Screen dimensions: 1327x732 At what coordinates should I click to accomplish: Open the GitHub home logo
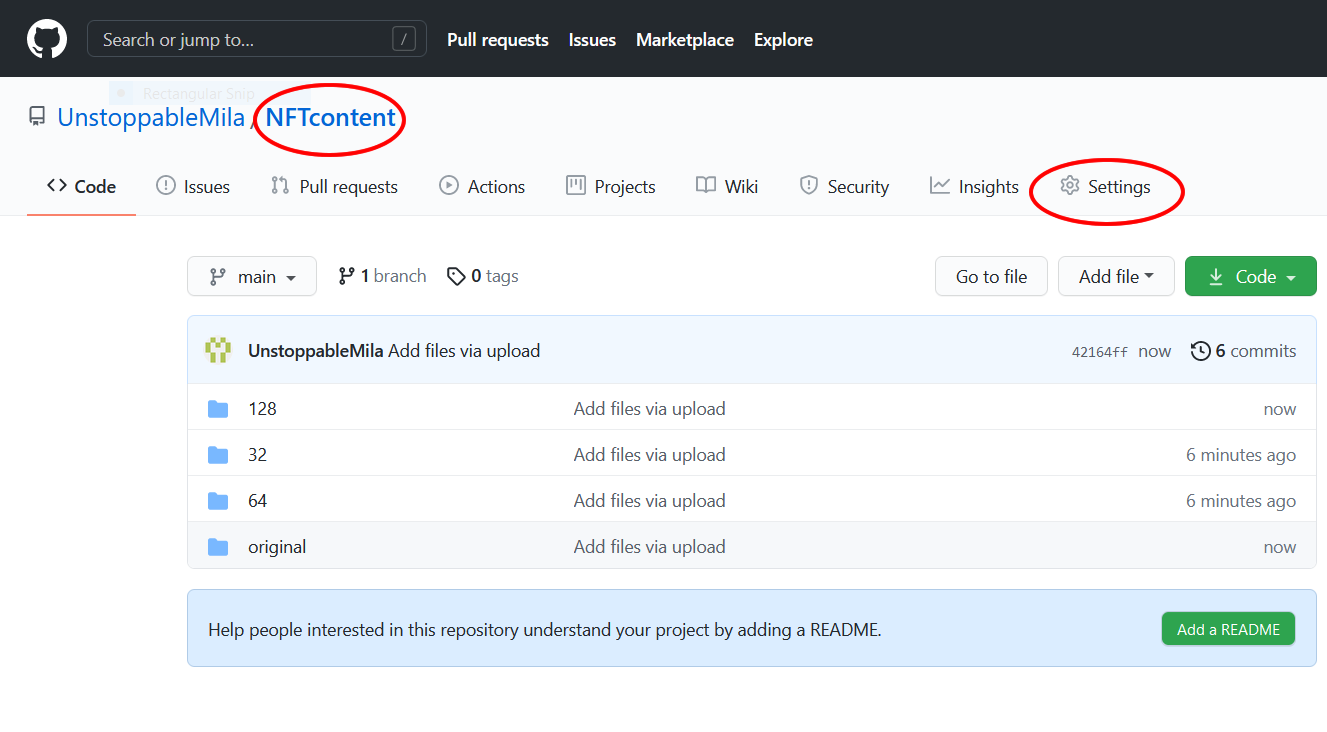coord(47,39)
